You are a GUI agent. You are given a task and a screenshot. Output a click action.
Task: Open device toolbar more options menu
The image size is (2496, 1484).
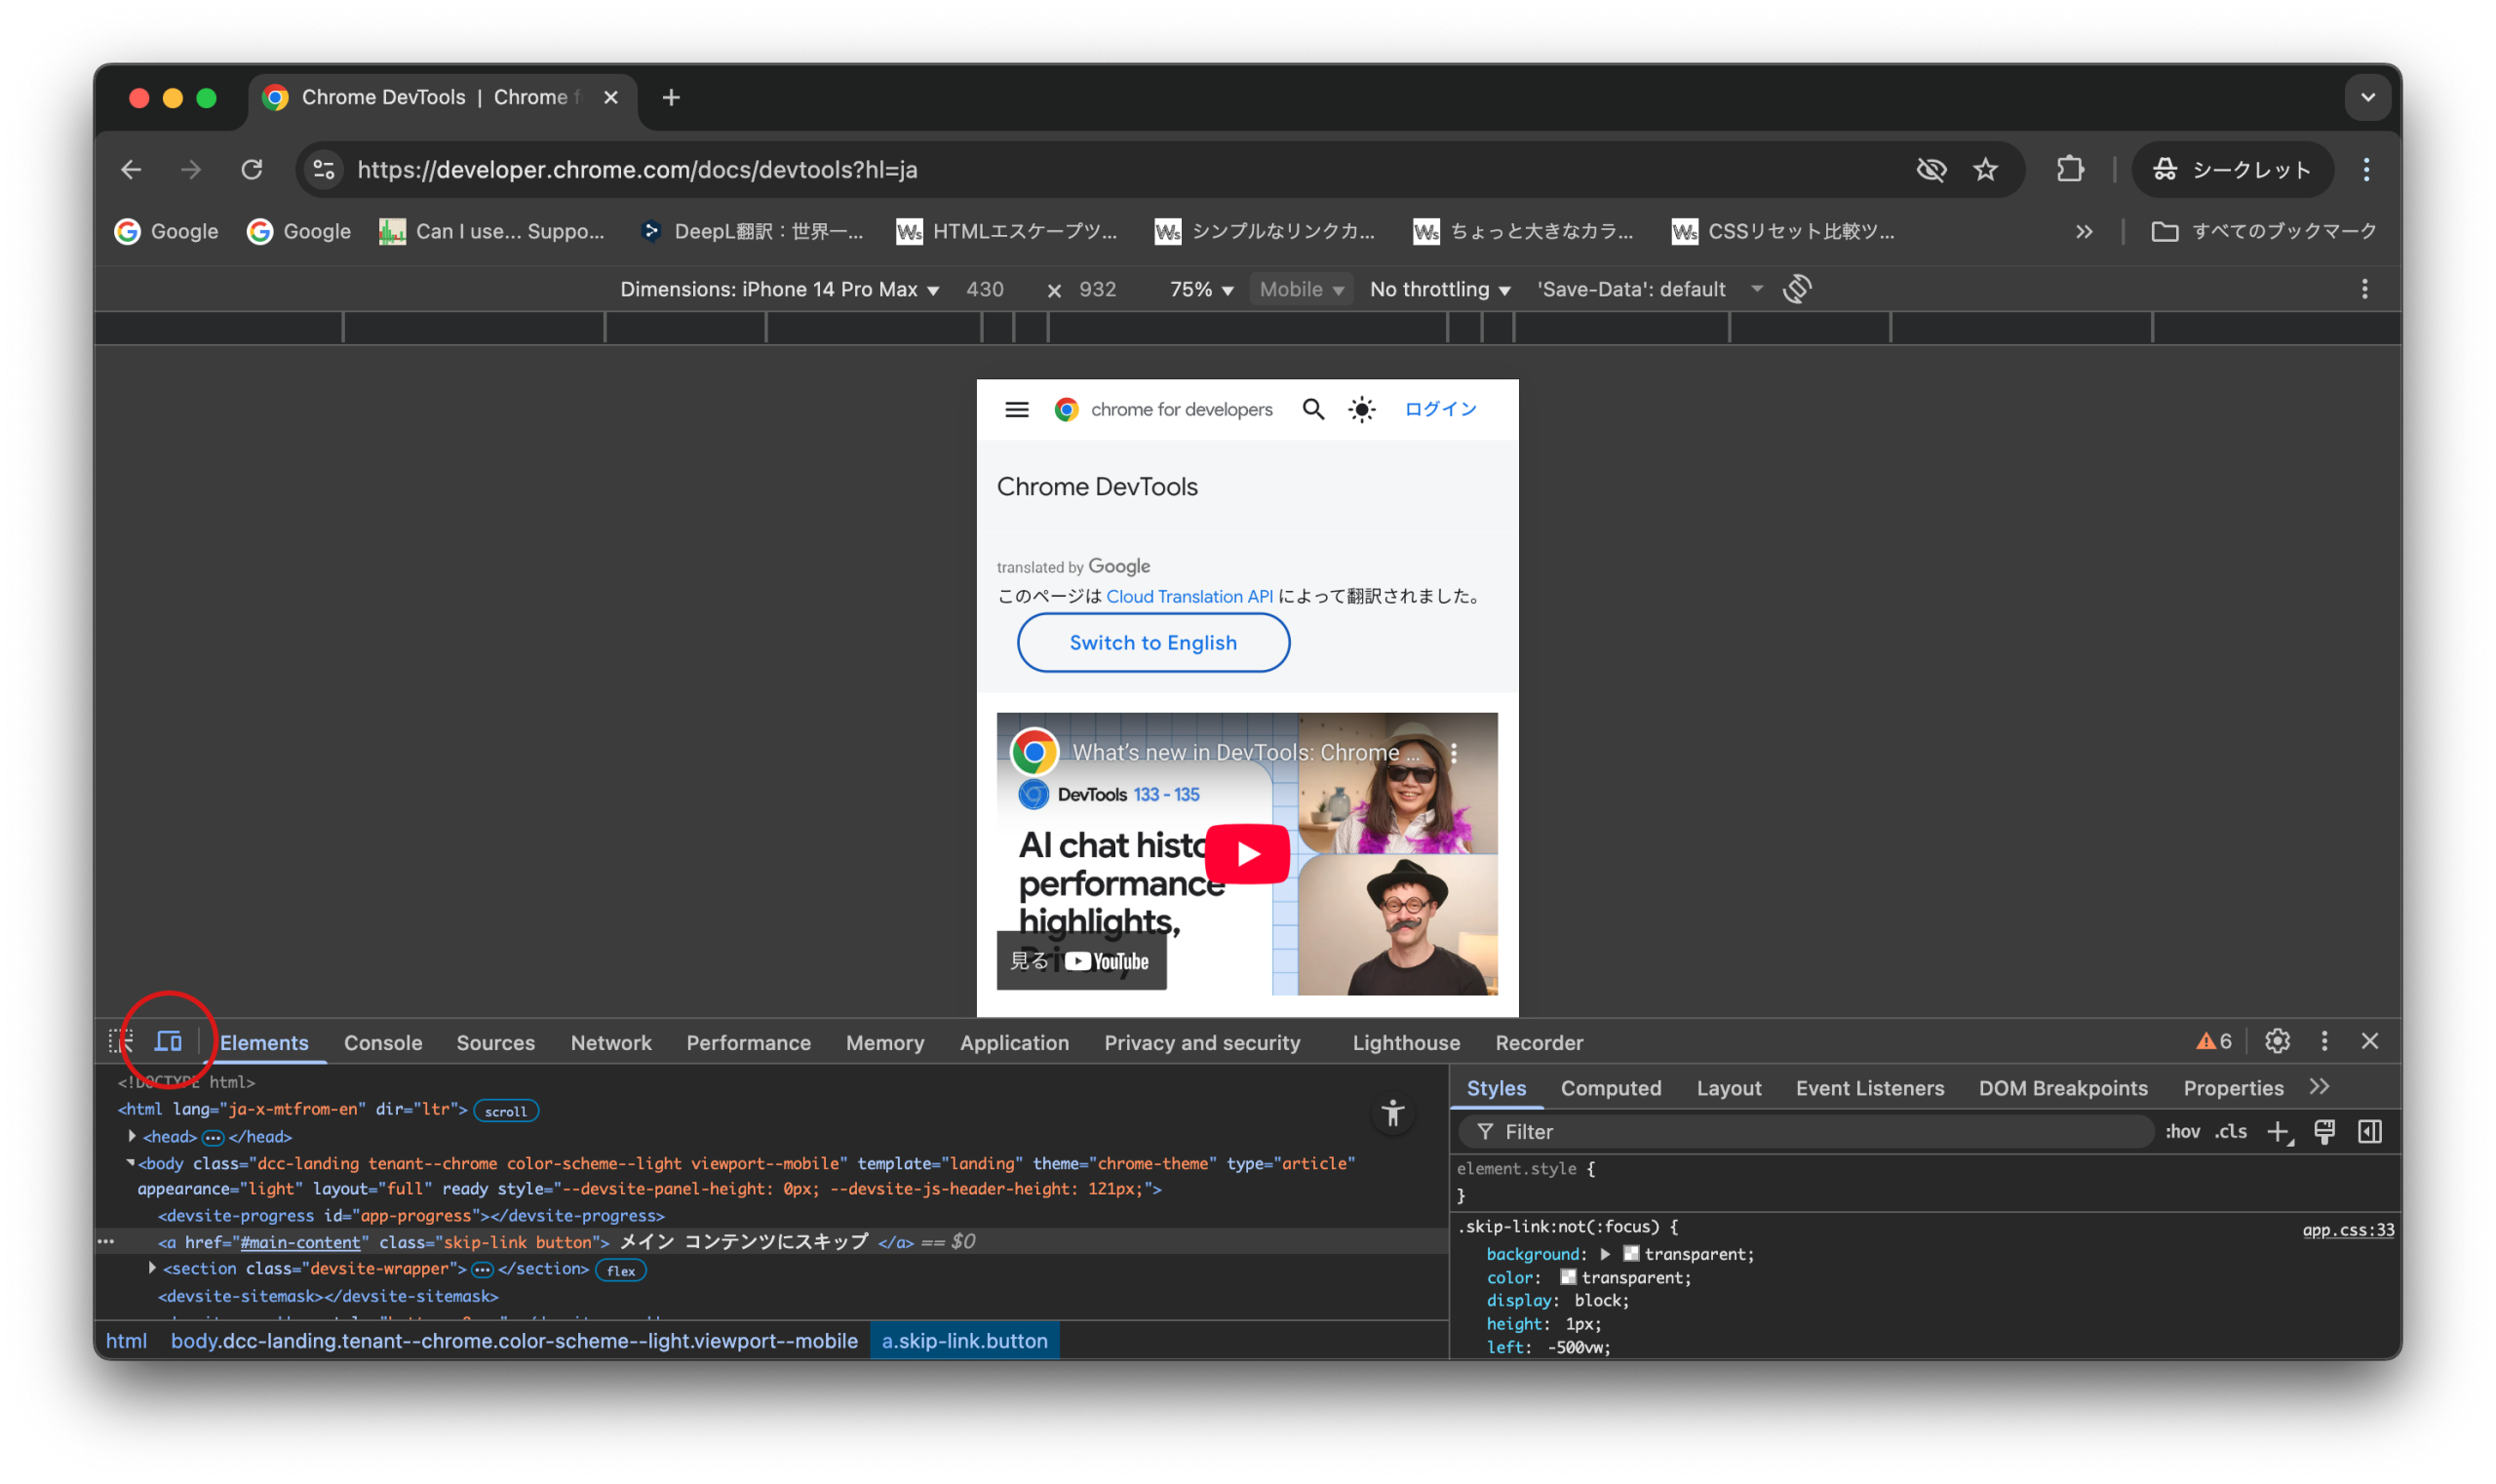[x=2364, y=289]
